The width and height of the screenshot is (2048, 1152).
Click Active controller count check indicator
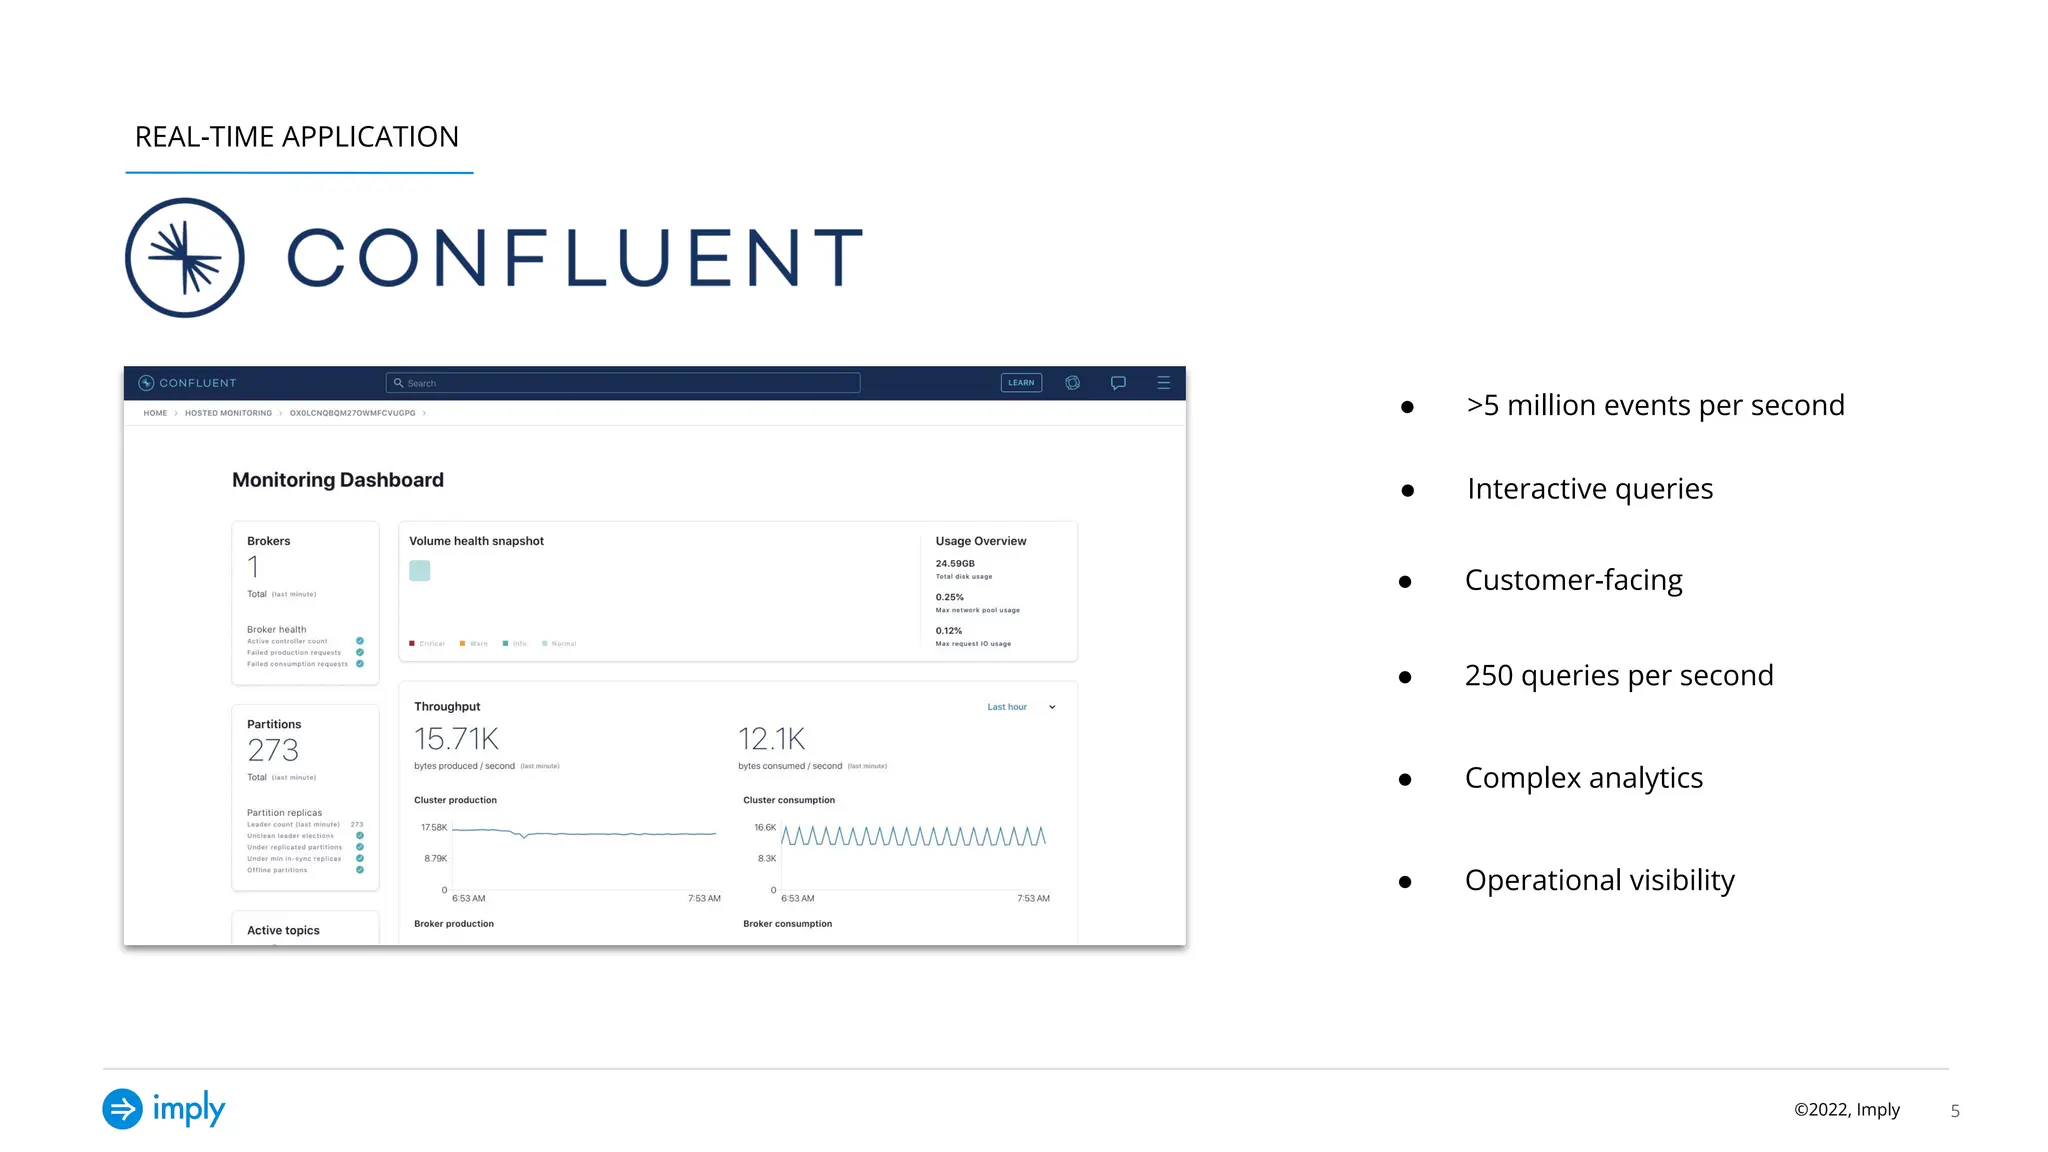[360, 641]
